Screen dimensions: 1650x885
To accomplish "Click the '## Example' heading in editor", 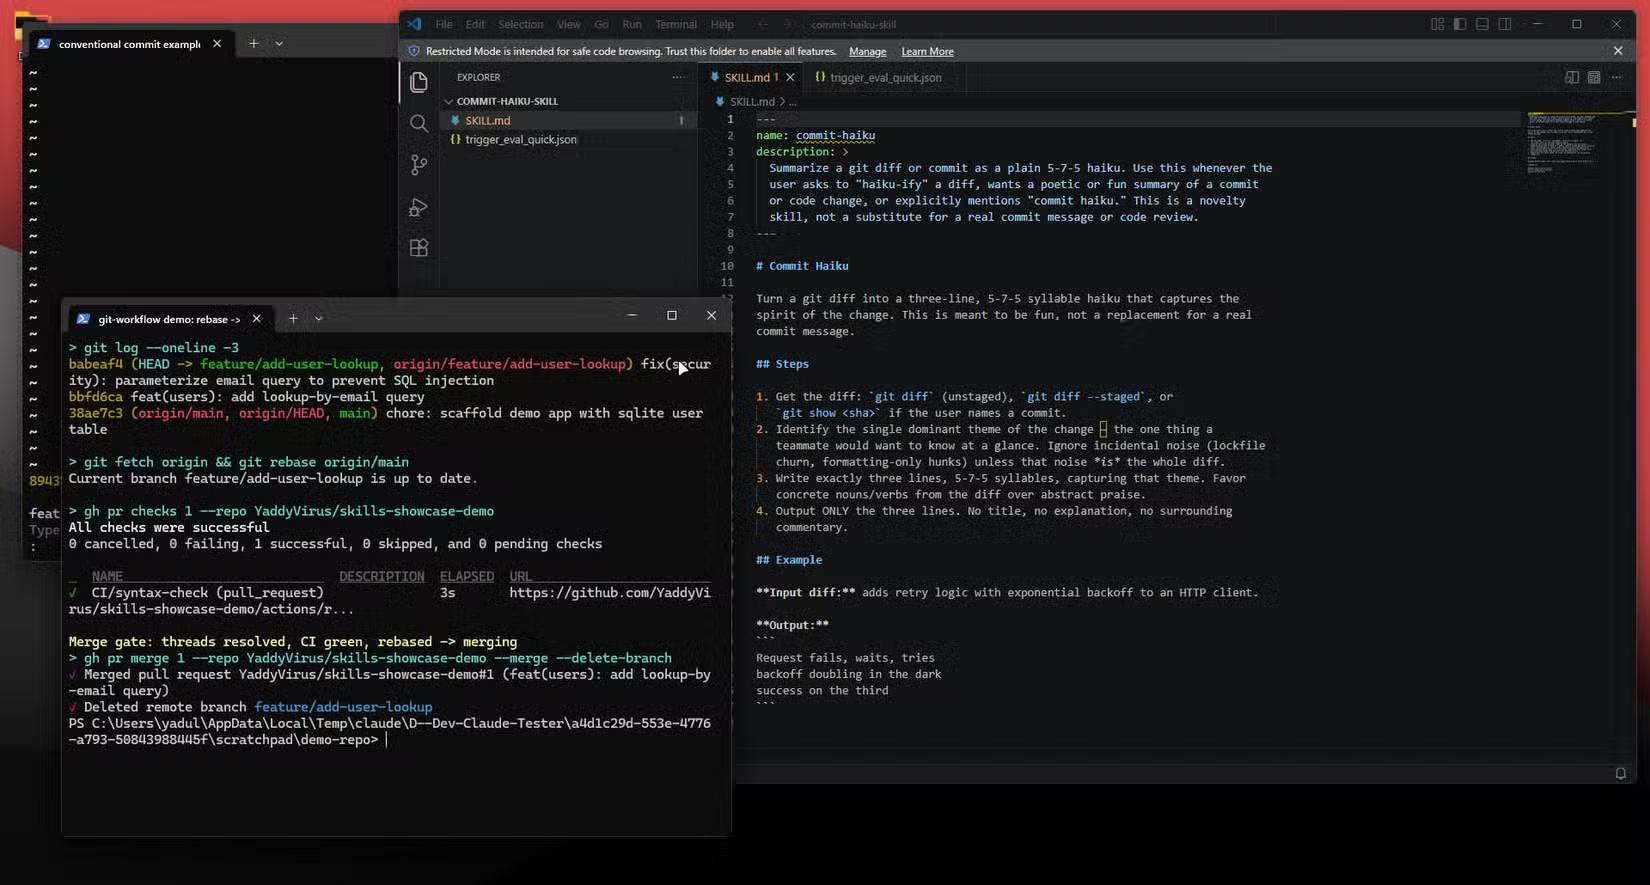I will pyautogui.click(x=789, y=560).
